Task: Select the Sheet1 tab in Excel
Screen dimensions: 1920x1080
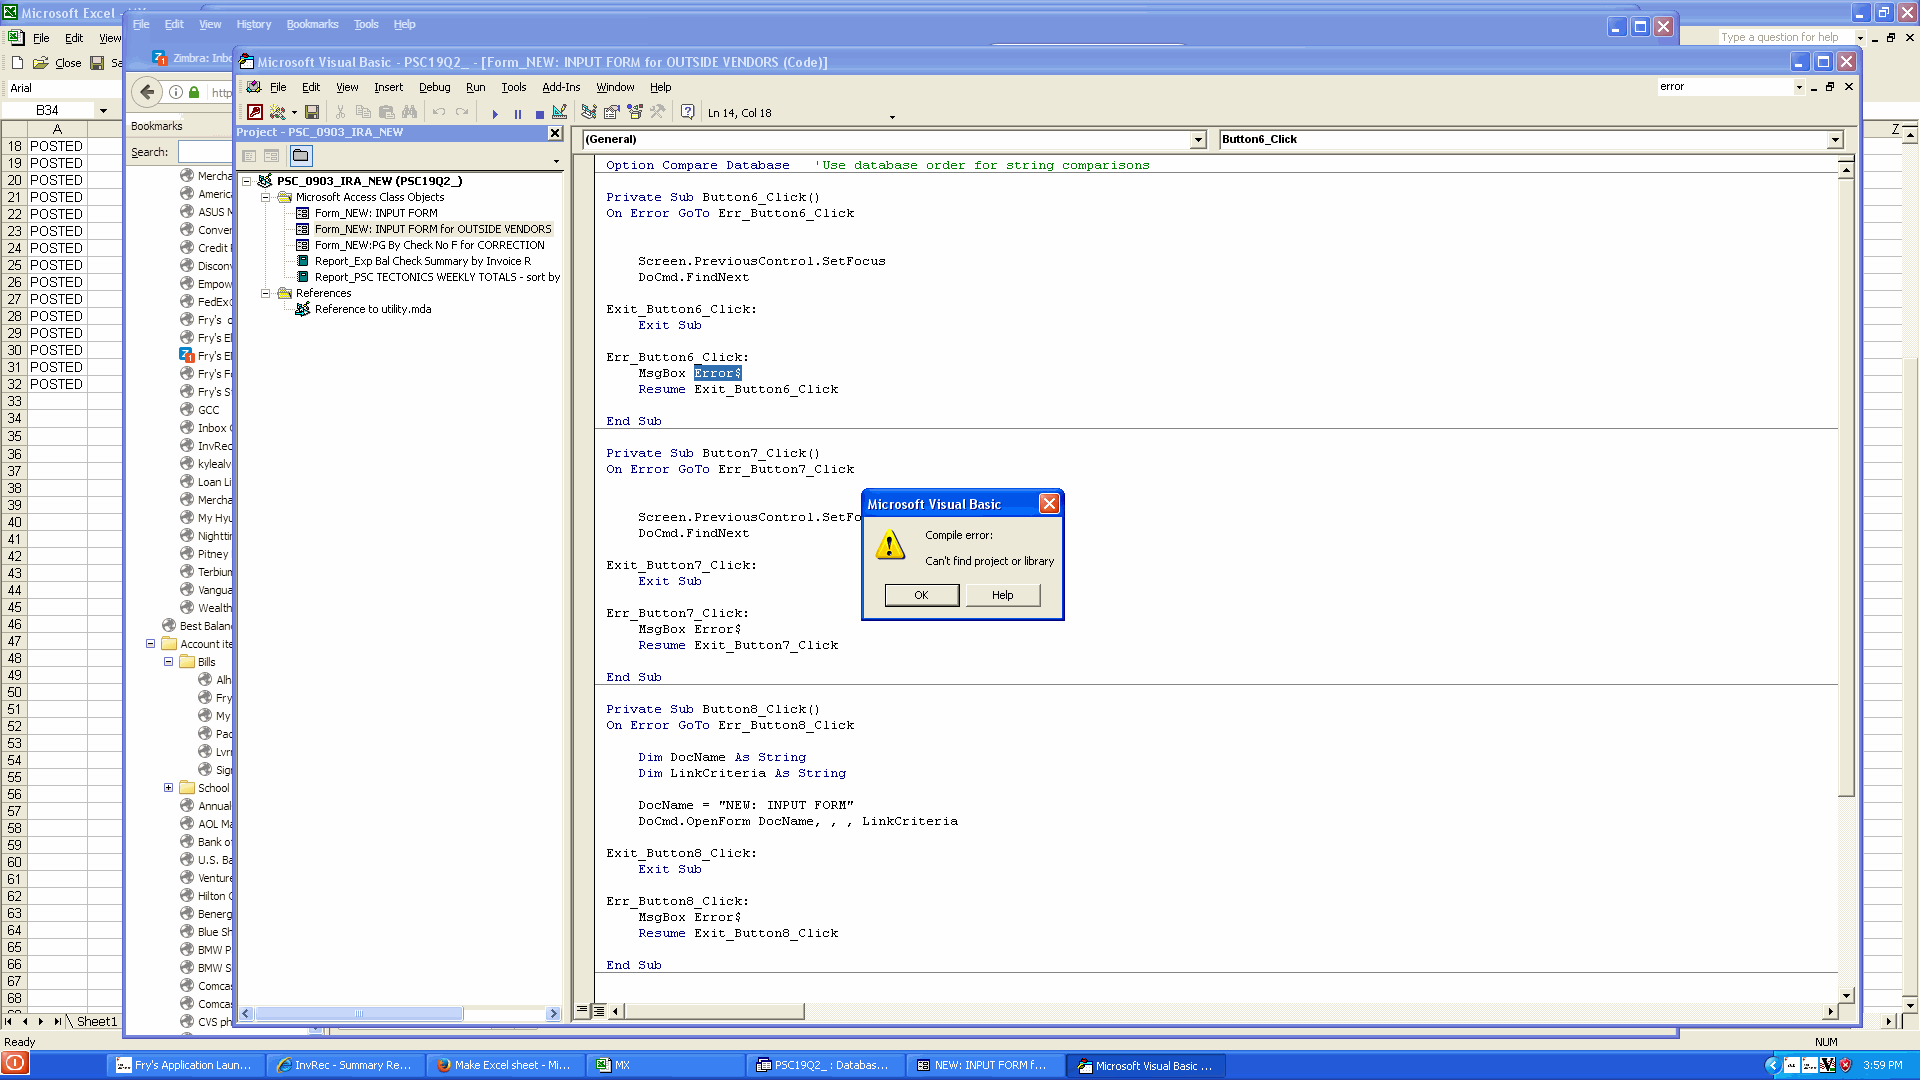Action: [97, 1021]
